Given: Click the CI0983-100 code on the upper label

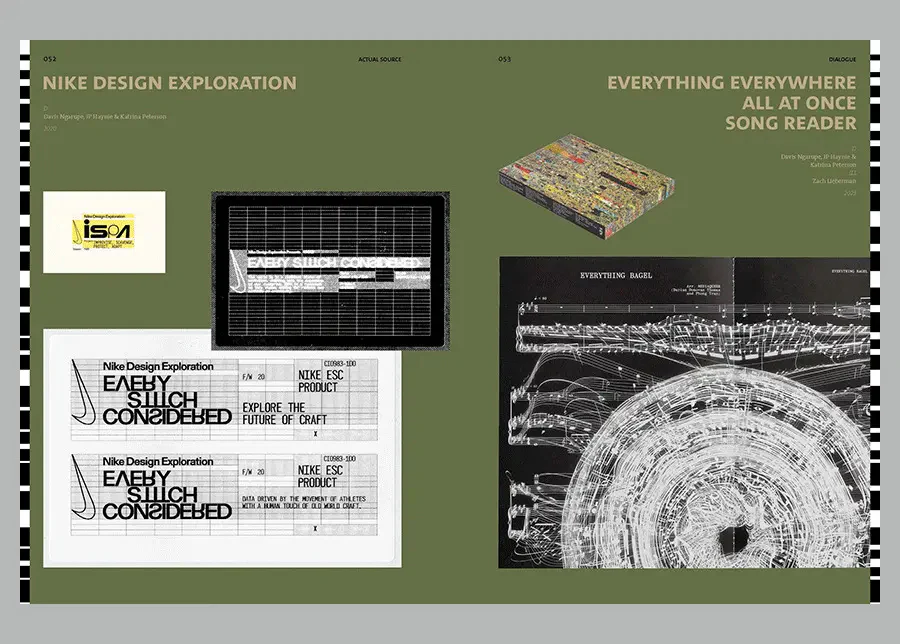Looking at the screenshot, I should 340,364.
